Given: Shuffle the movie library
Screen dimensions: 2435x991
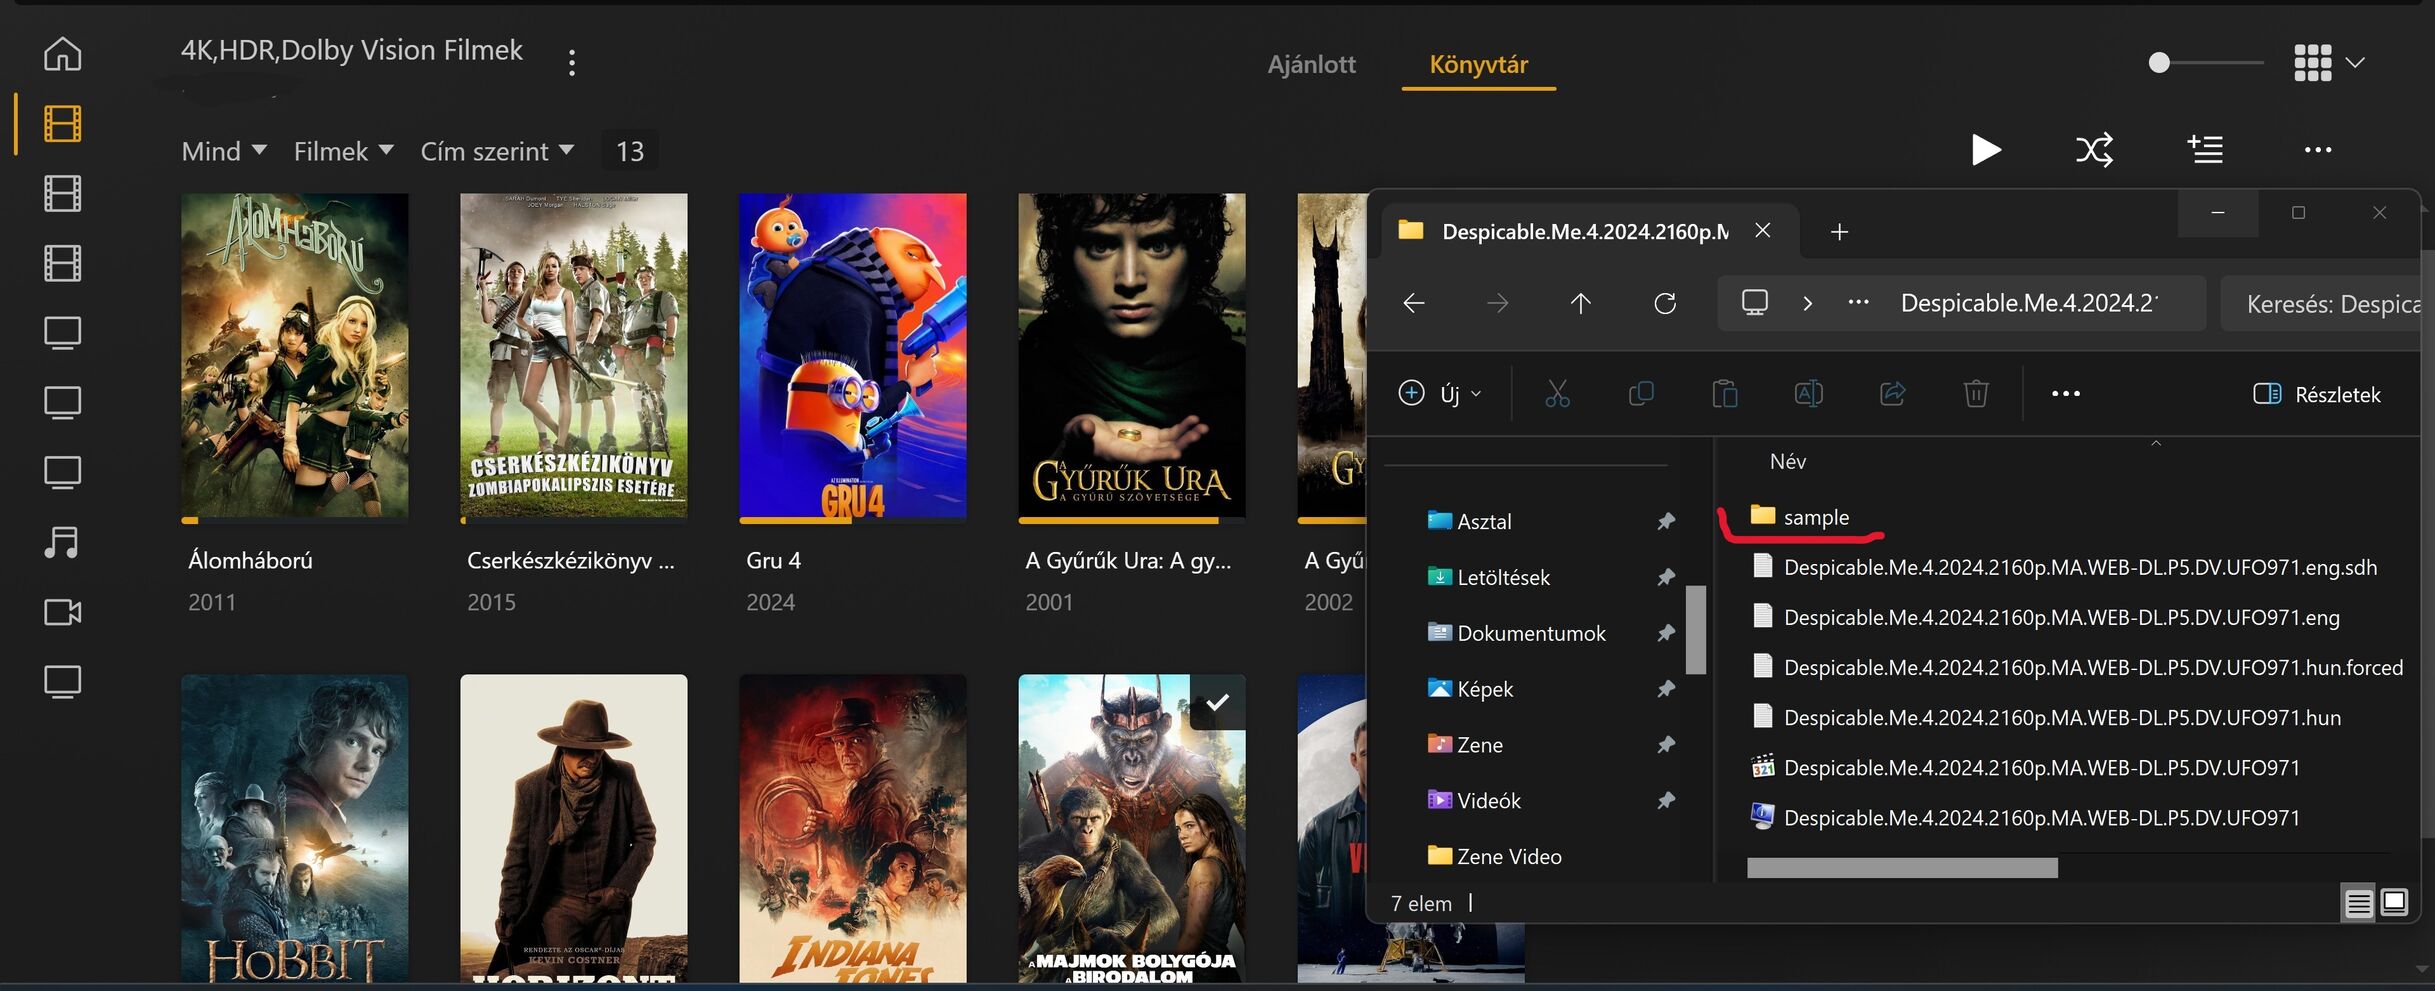Looking at the screenshot, I should point(2094,150).
